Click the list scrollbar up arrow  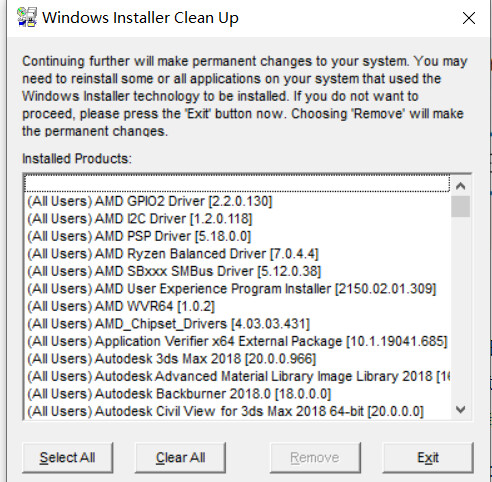(461, 186)
